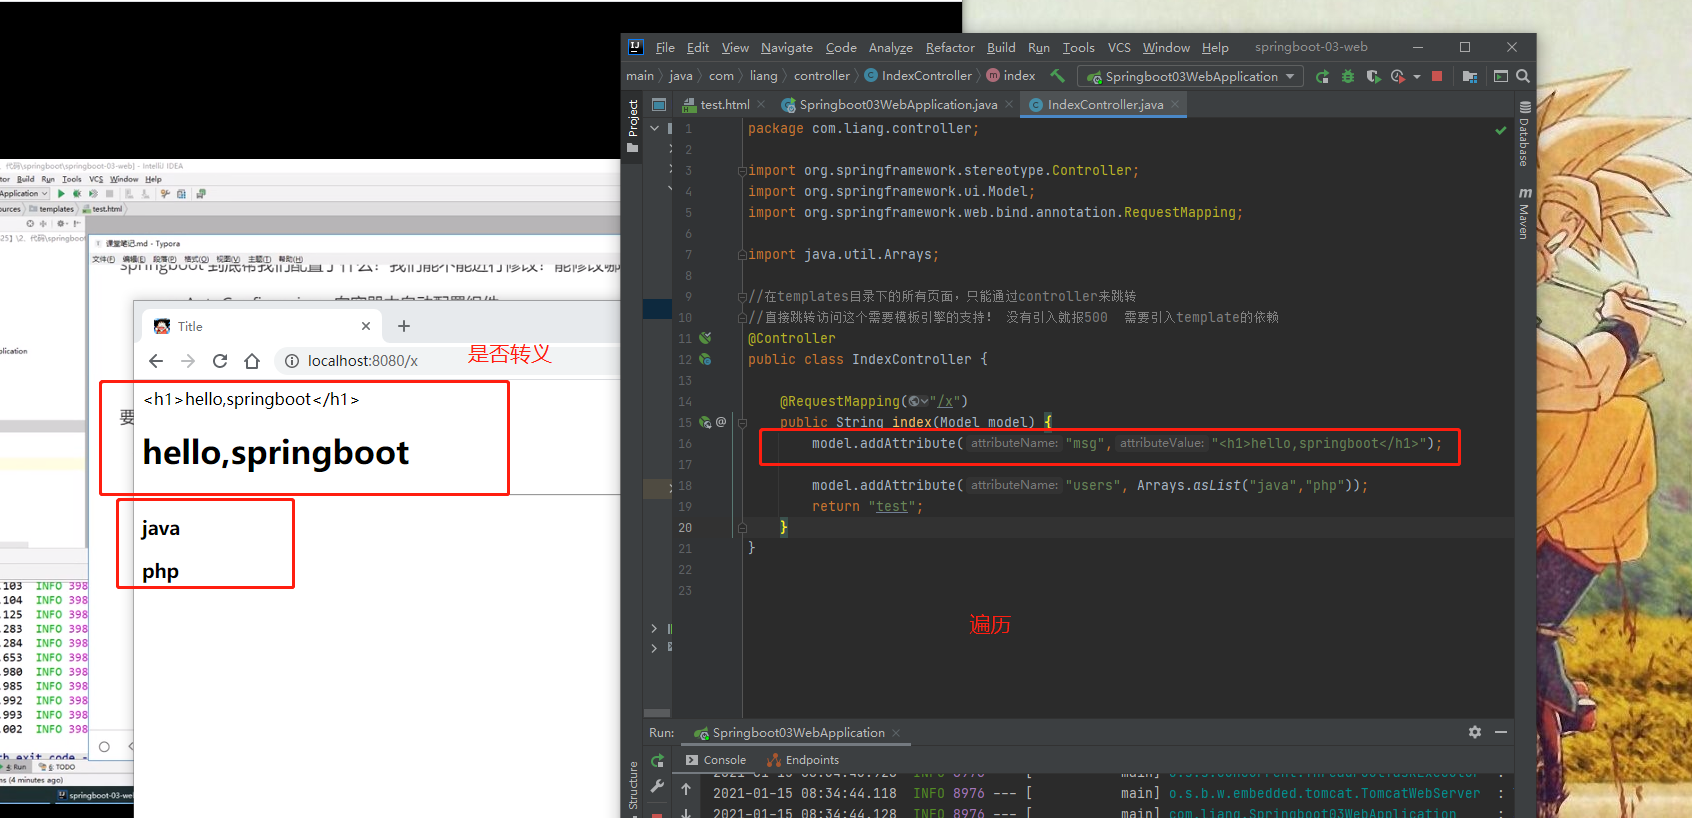
Task: Click the Spring bean gutter icon at line 11
Action: [705, 338]
